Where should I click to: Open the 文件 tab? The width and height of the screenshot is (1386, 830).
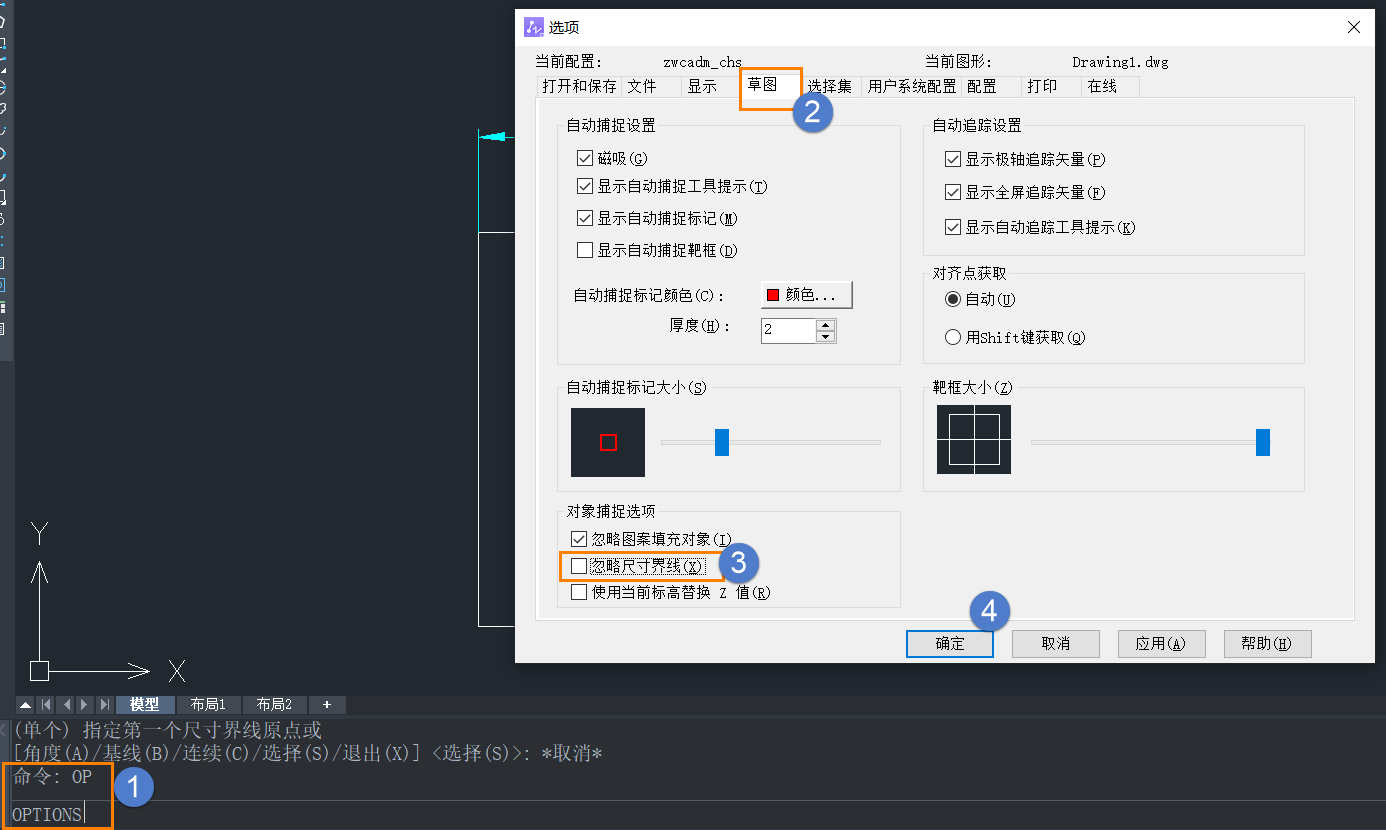651,87
